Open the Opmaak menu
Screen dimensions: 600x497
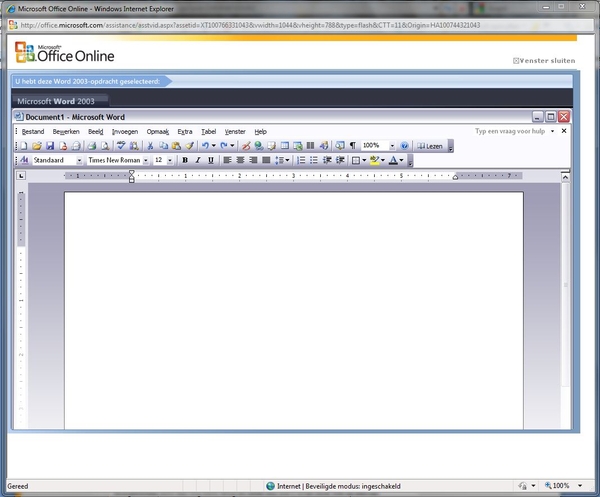158,132
